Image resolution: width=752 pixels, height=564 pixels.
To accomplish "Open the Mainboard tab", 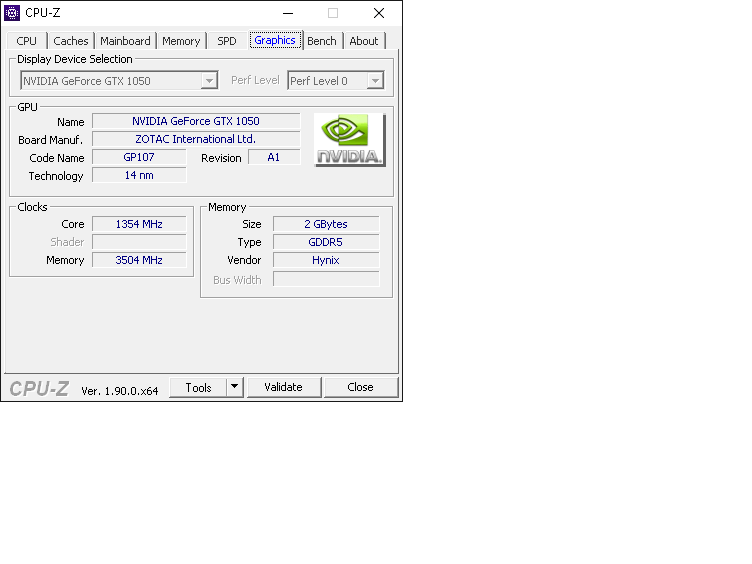I will coord(125,41).
